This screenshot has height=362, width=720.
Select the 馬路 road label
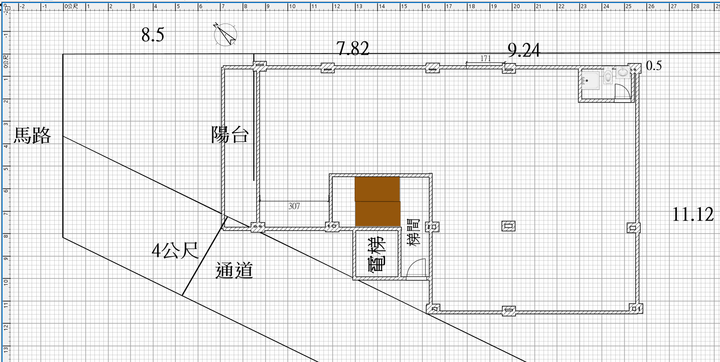pyautogui.click(x=32, y=136)
